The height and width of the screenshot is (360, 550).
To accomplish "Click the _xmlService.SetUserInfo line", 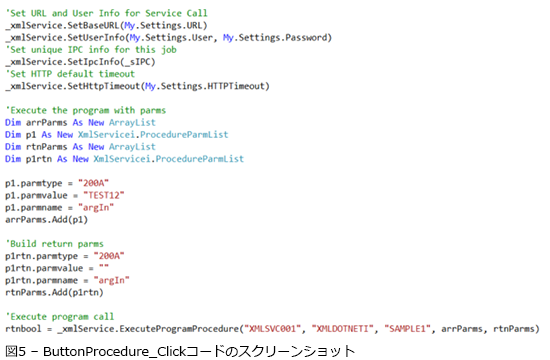I will coord(168,38).
